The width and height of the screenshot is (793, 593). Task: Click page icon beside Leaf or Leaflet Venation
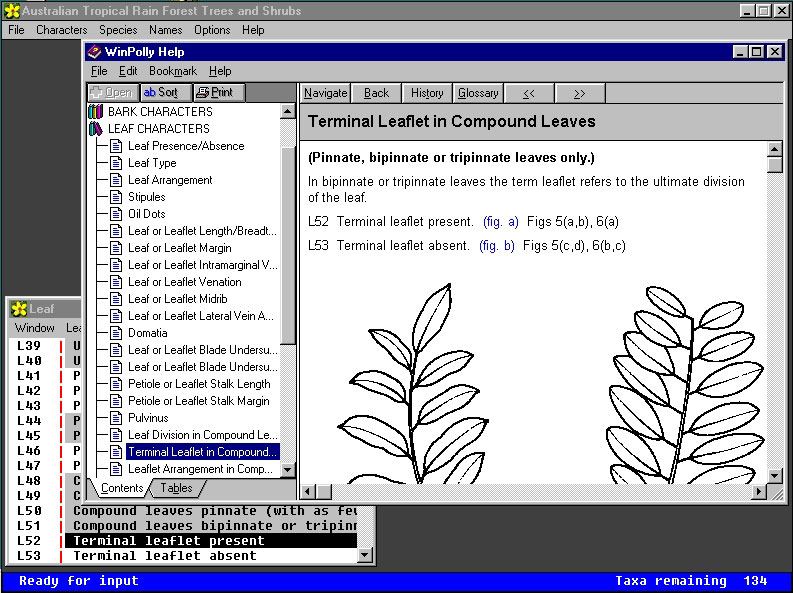click(x=116, y=282)
